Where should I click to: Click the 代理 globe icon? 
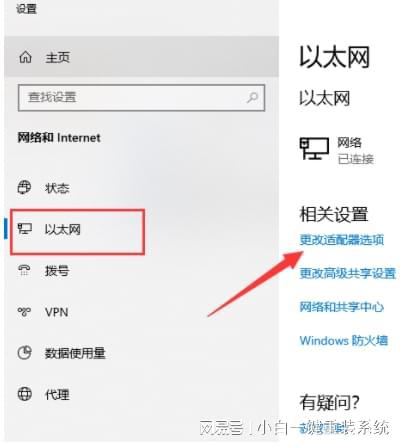coord(24,394)
